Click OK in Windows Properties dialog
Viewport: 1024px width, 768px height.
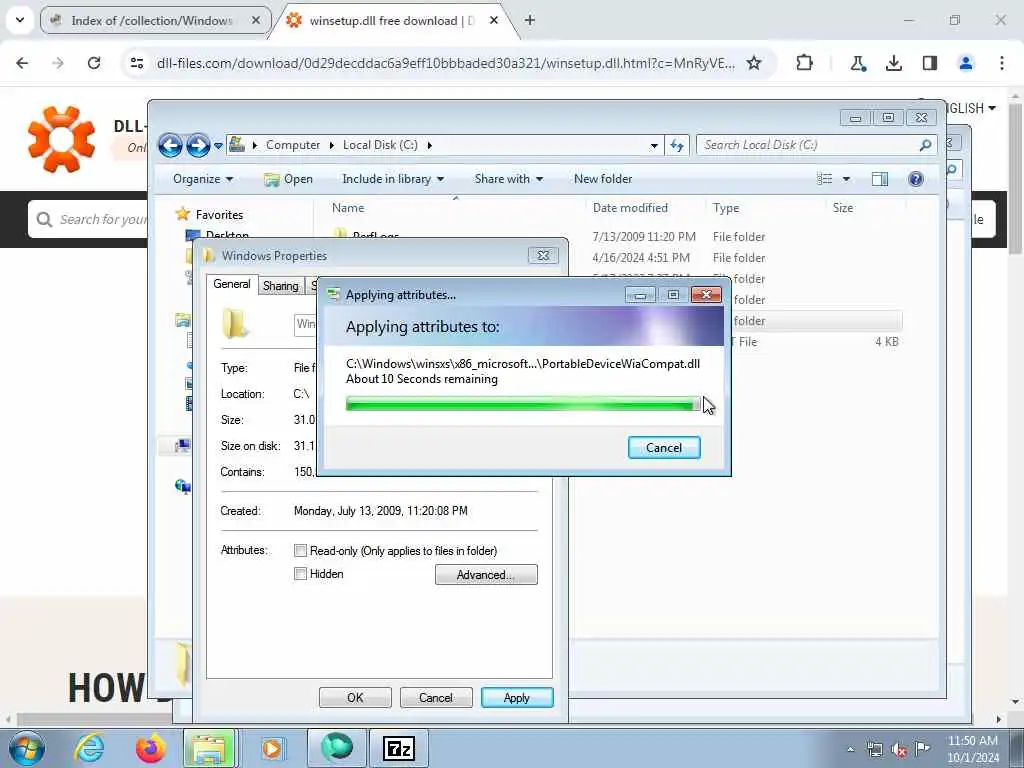(355, 697)
